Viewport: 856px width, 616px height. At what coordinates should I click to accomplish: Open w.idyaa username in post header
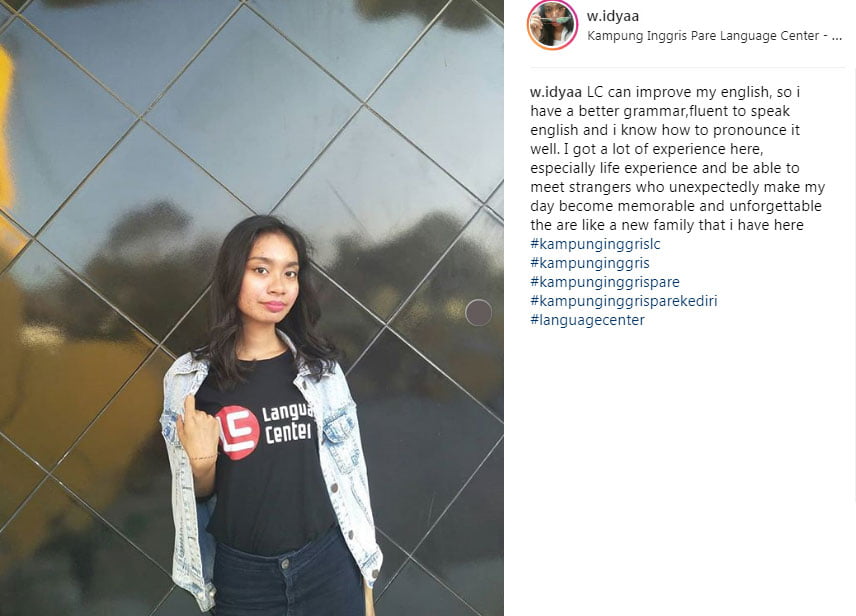[613, 16]
